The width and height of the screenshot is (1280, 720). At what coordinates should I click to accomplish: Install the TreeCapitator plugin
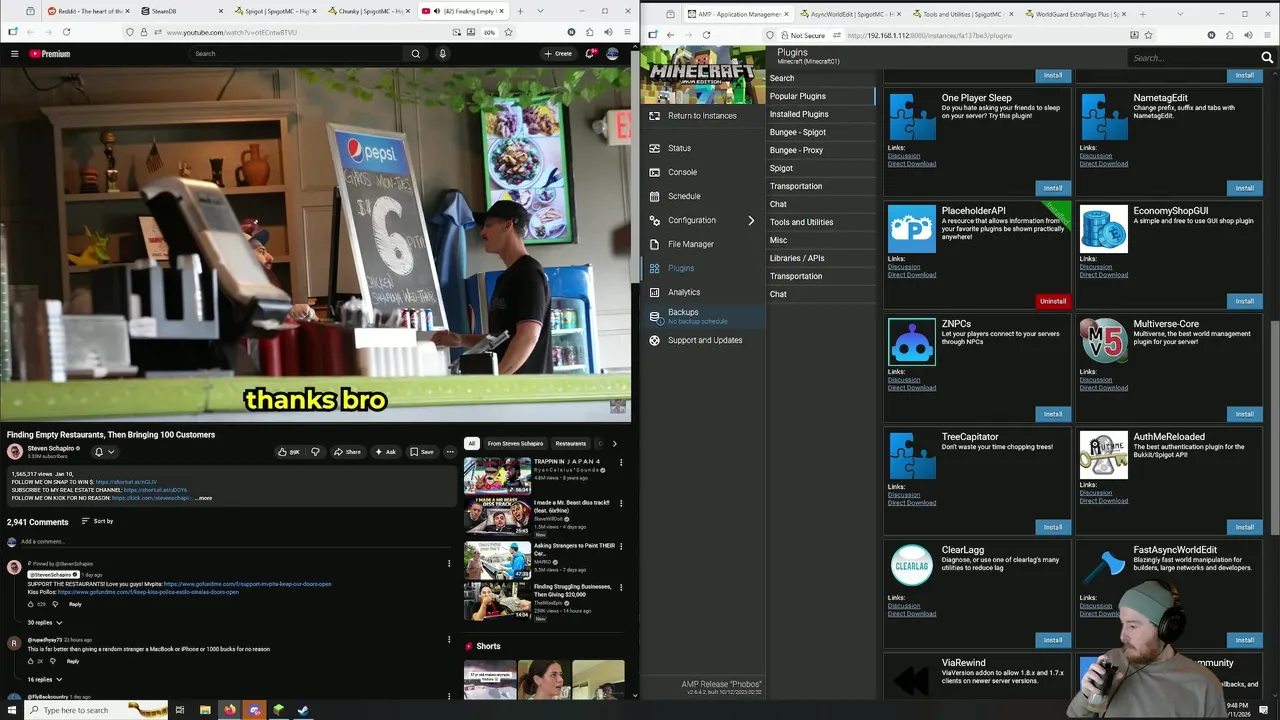(1053, 527)
